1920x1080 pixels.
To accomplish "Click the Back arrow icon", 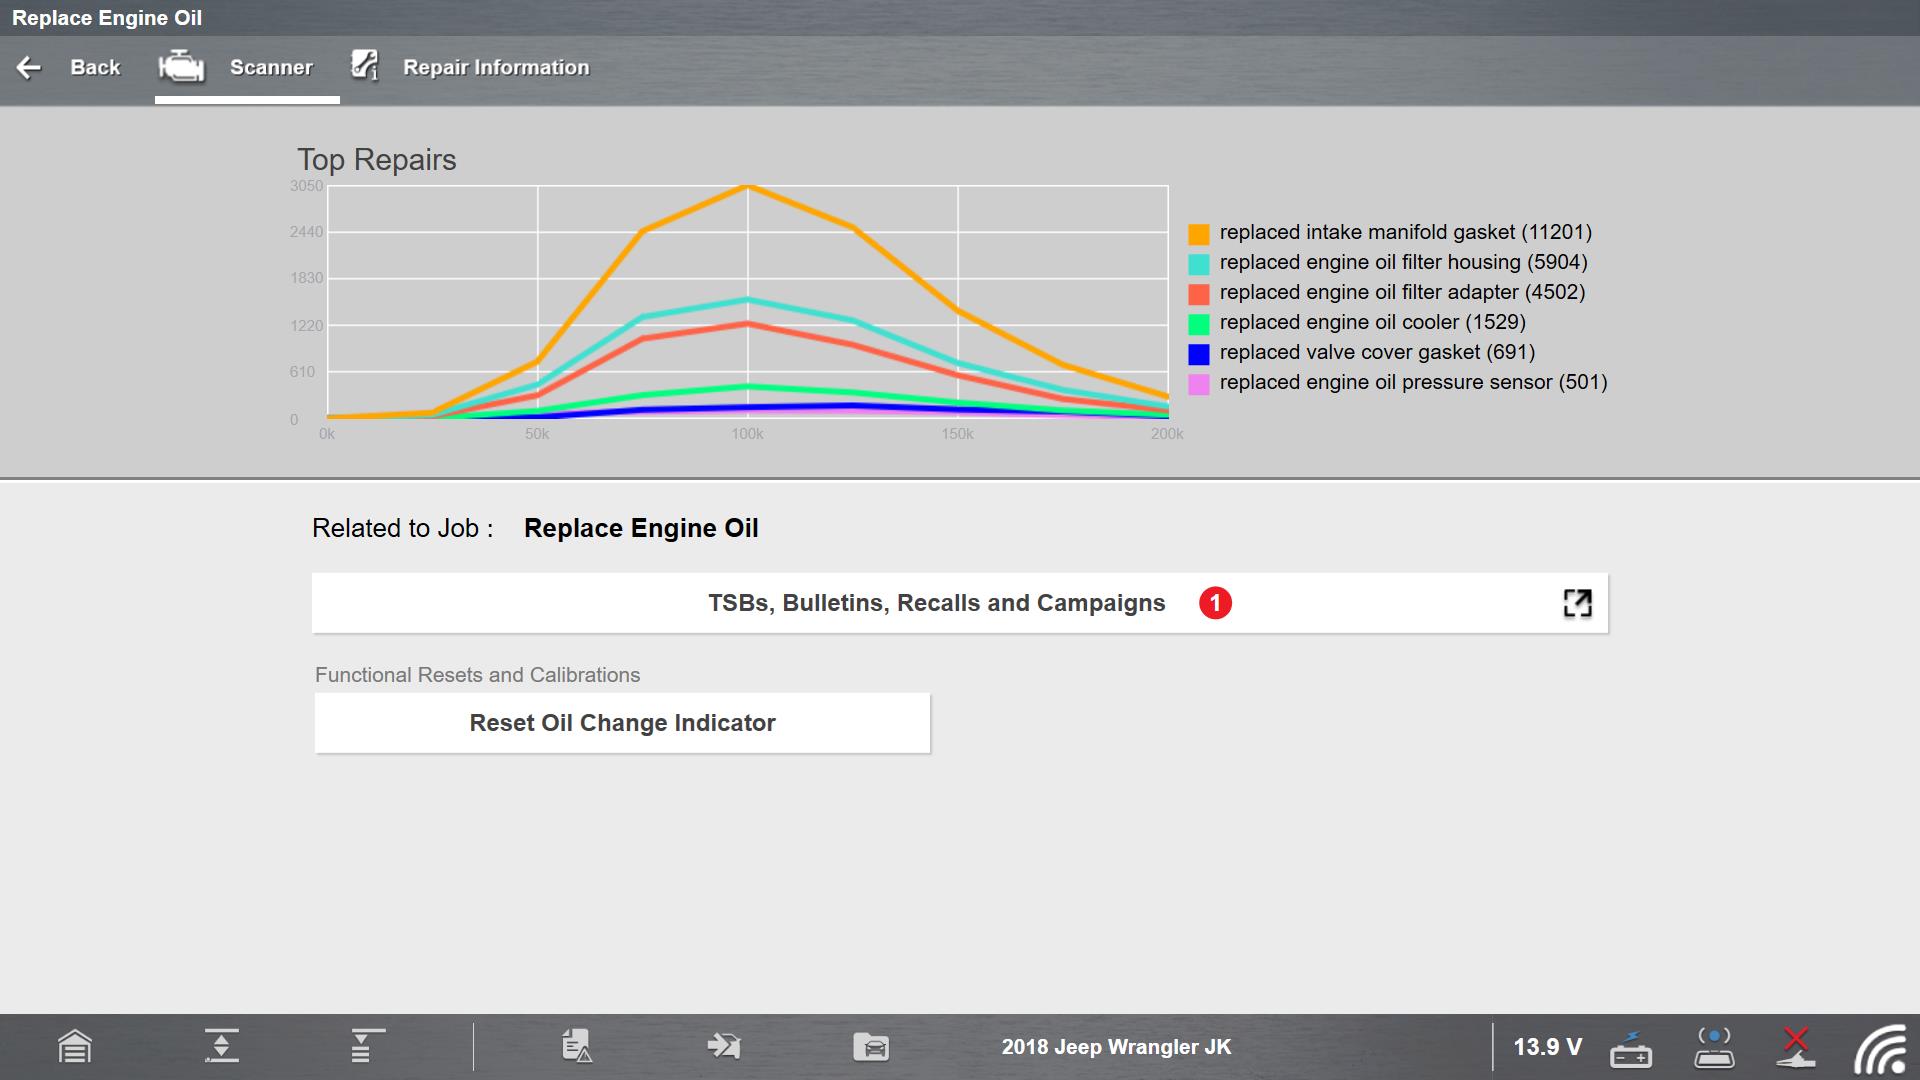I will click(x=29, y=67).
